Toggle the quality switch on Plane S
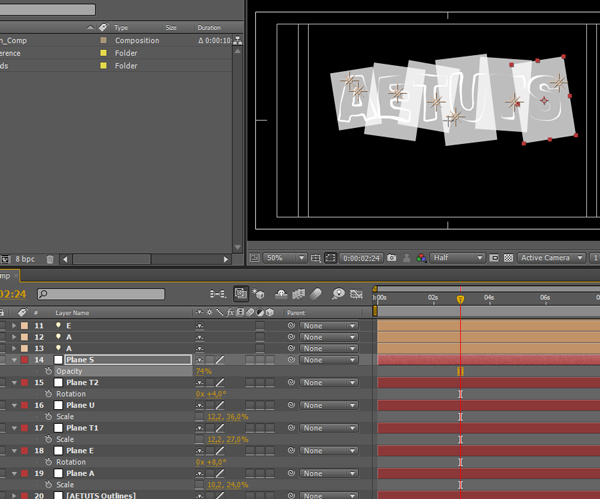 coord(220,360)
